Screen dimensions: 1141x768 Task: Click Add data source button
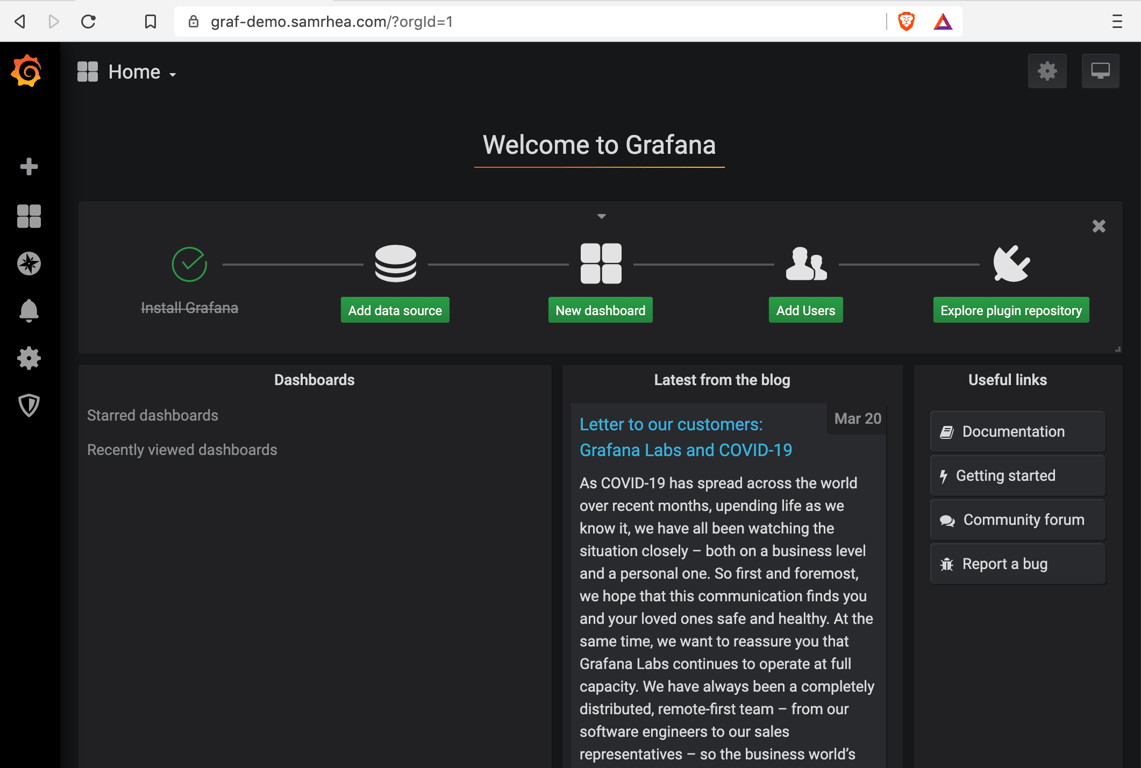pos(395,310)
